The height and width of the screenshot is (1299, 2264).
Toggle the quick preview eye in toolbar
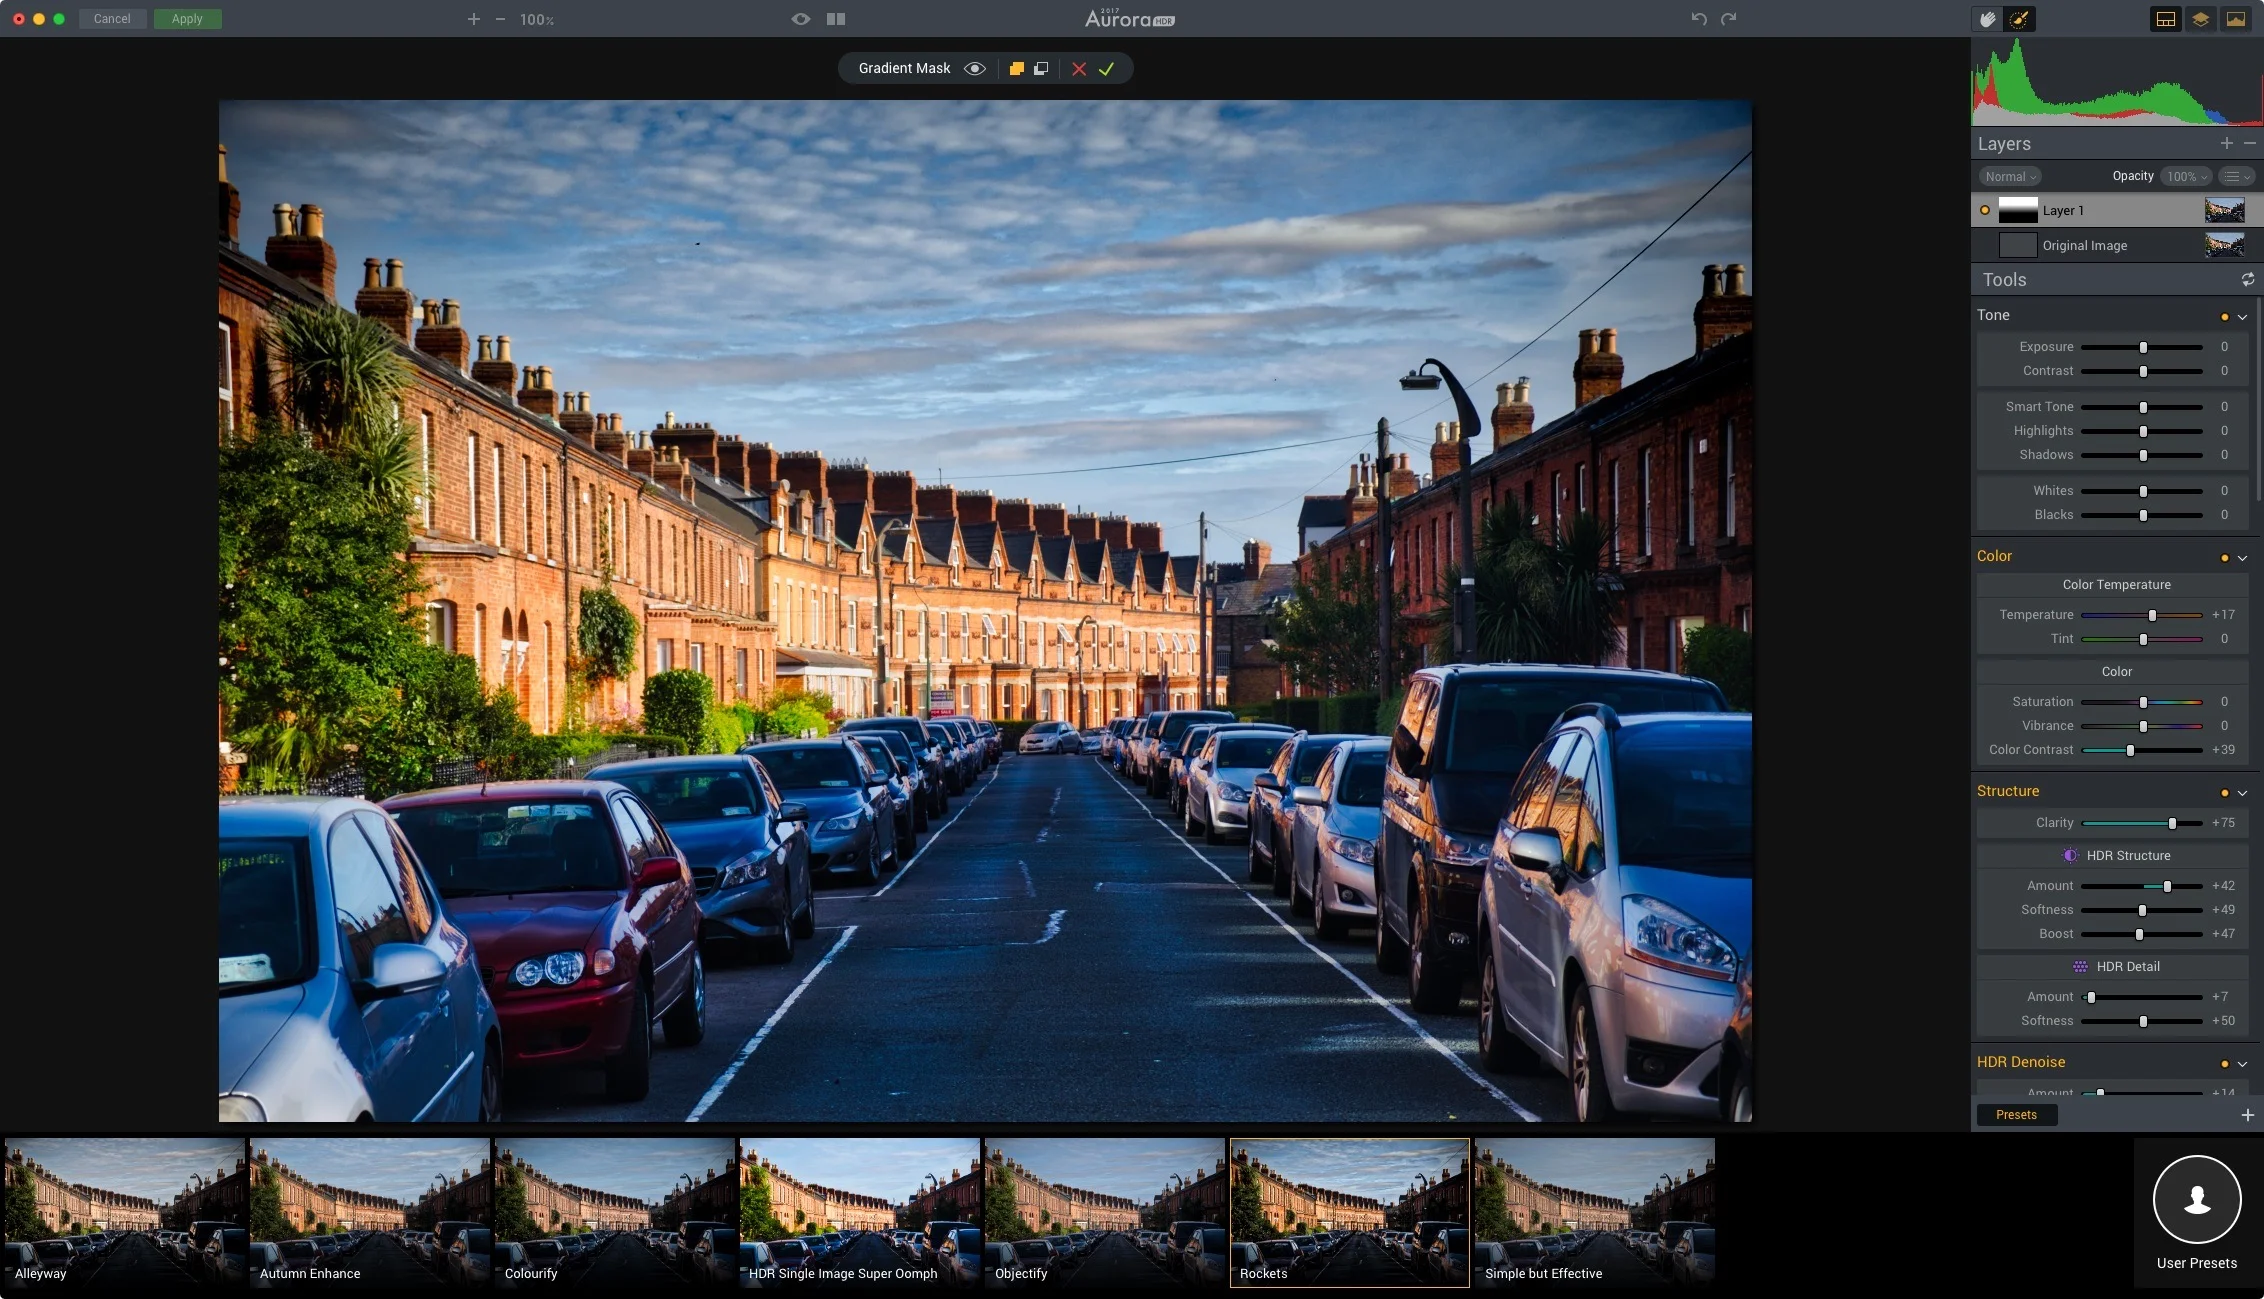point(800,19)
